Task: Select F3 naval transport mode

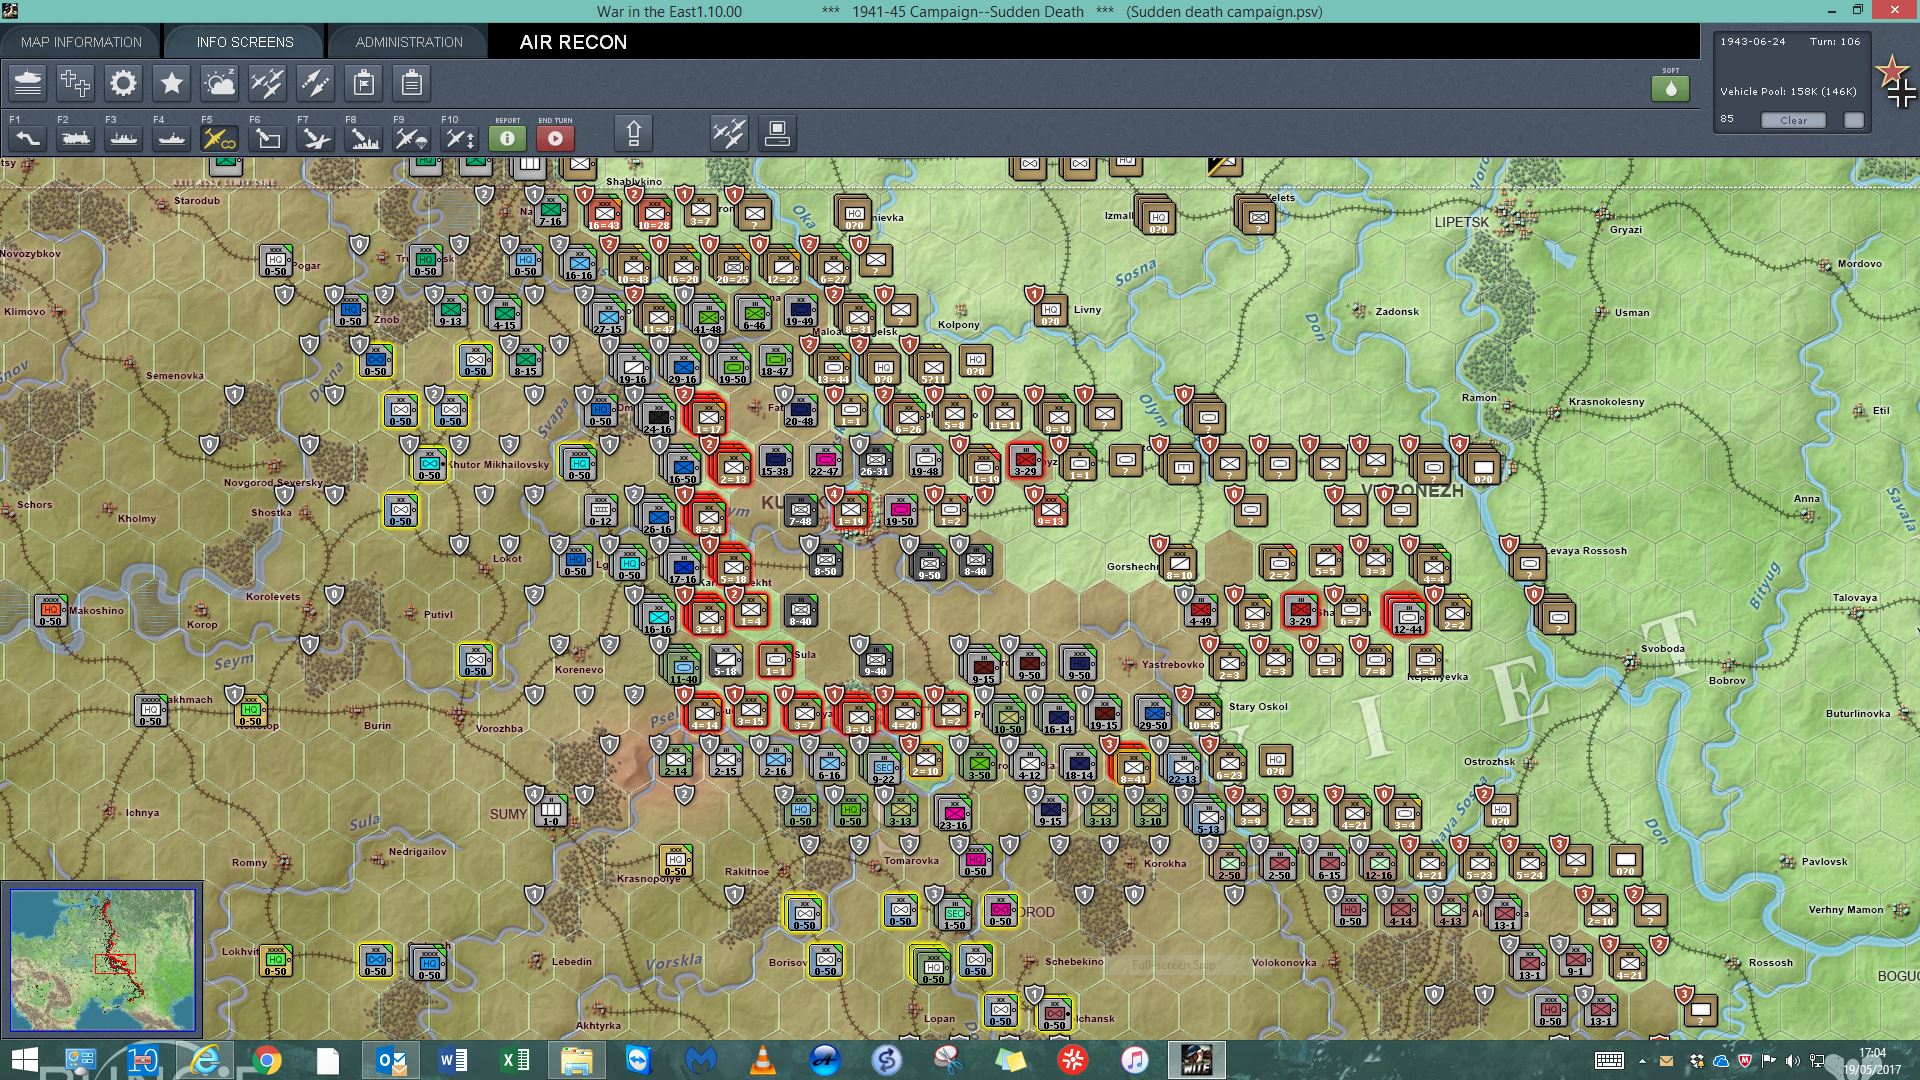Action: pyautogui.click(x=123, y=138)
